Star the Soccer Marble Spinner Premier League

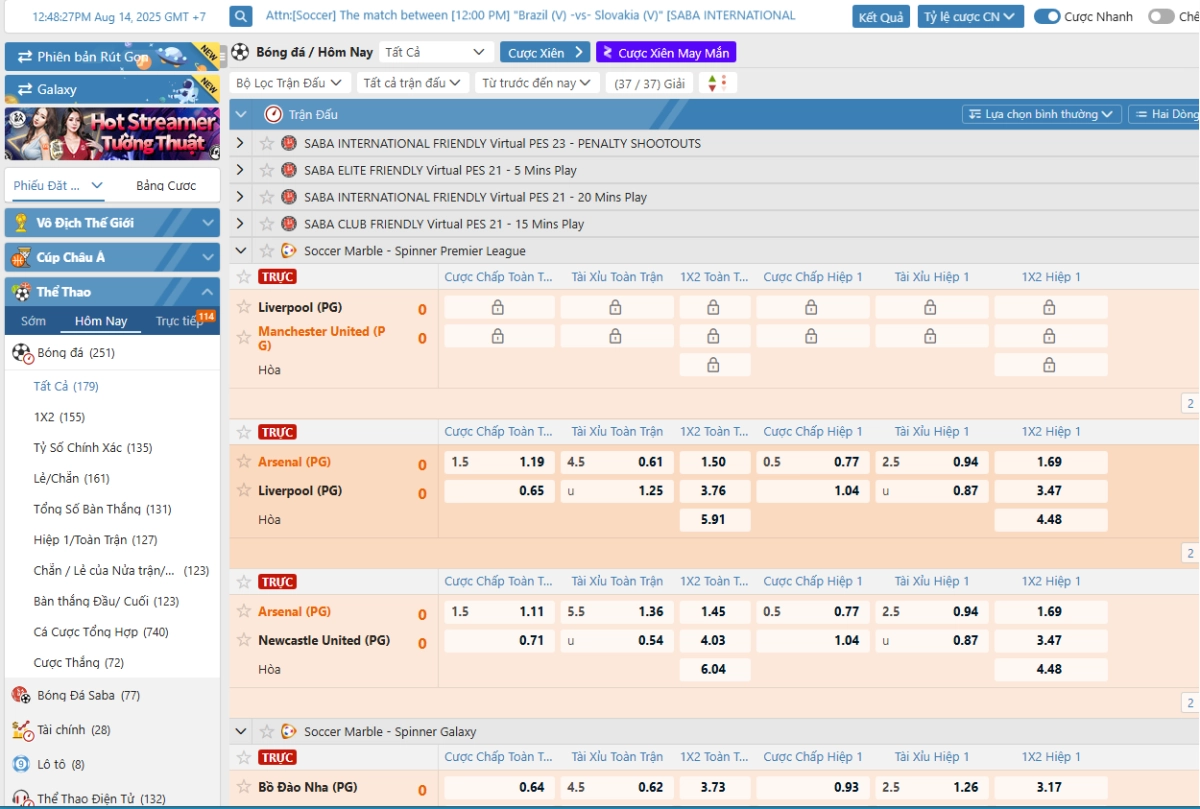[x=267, y=251]
